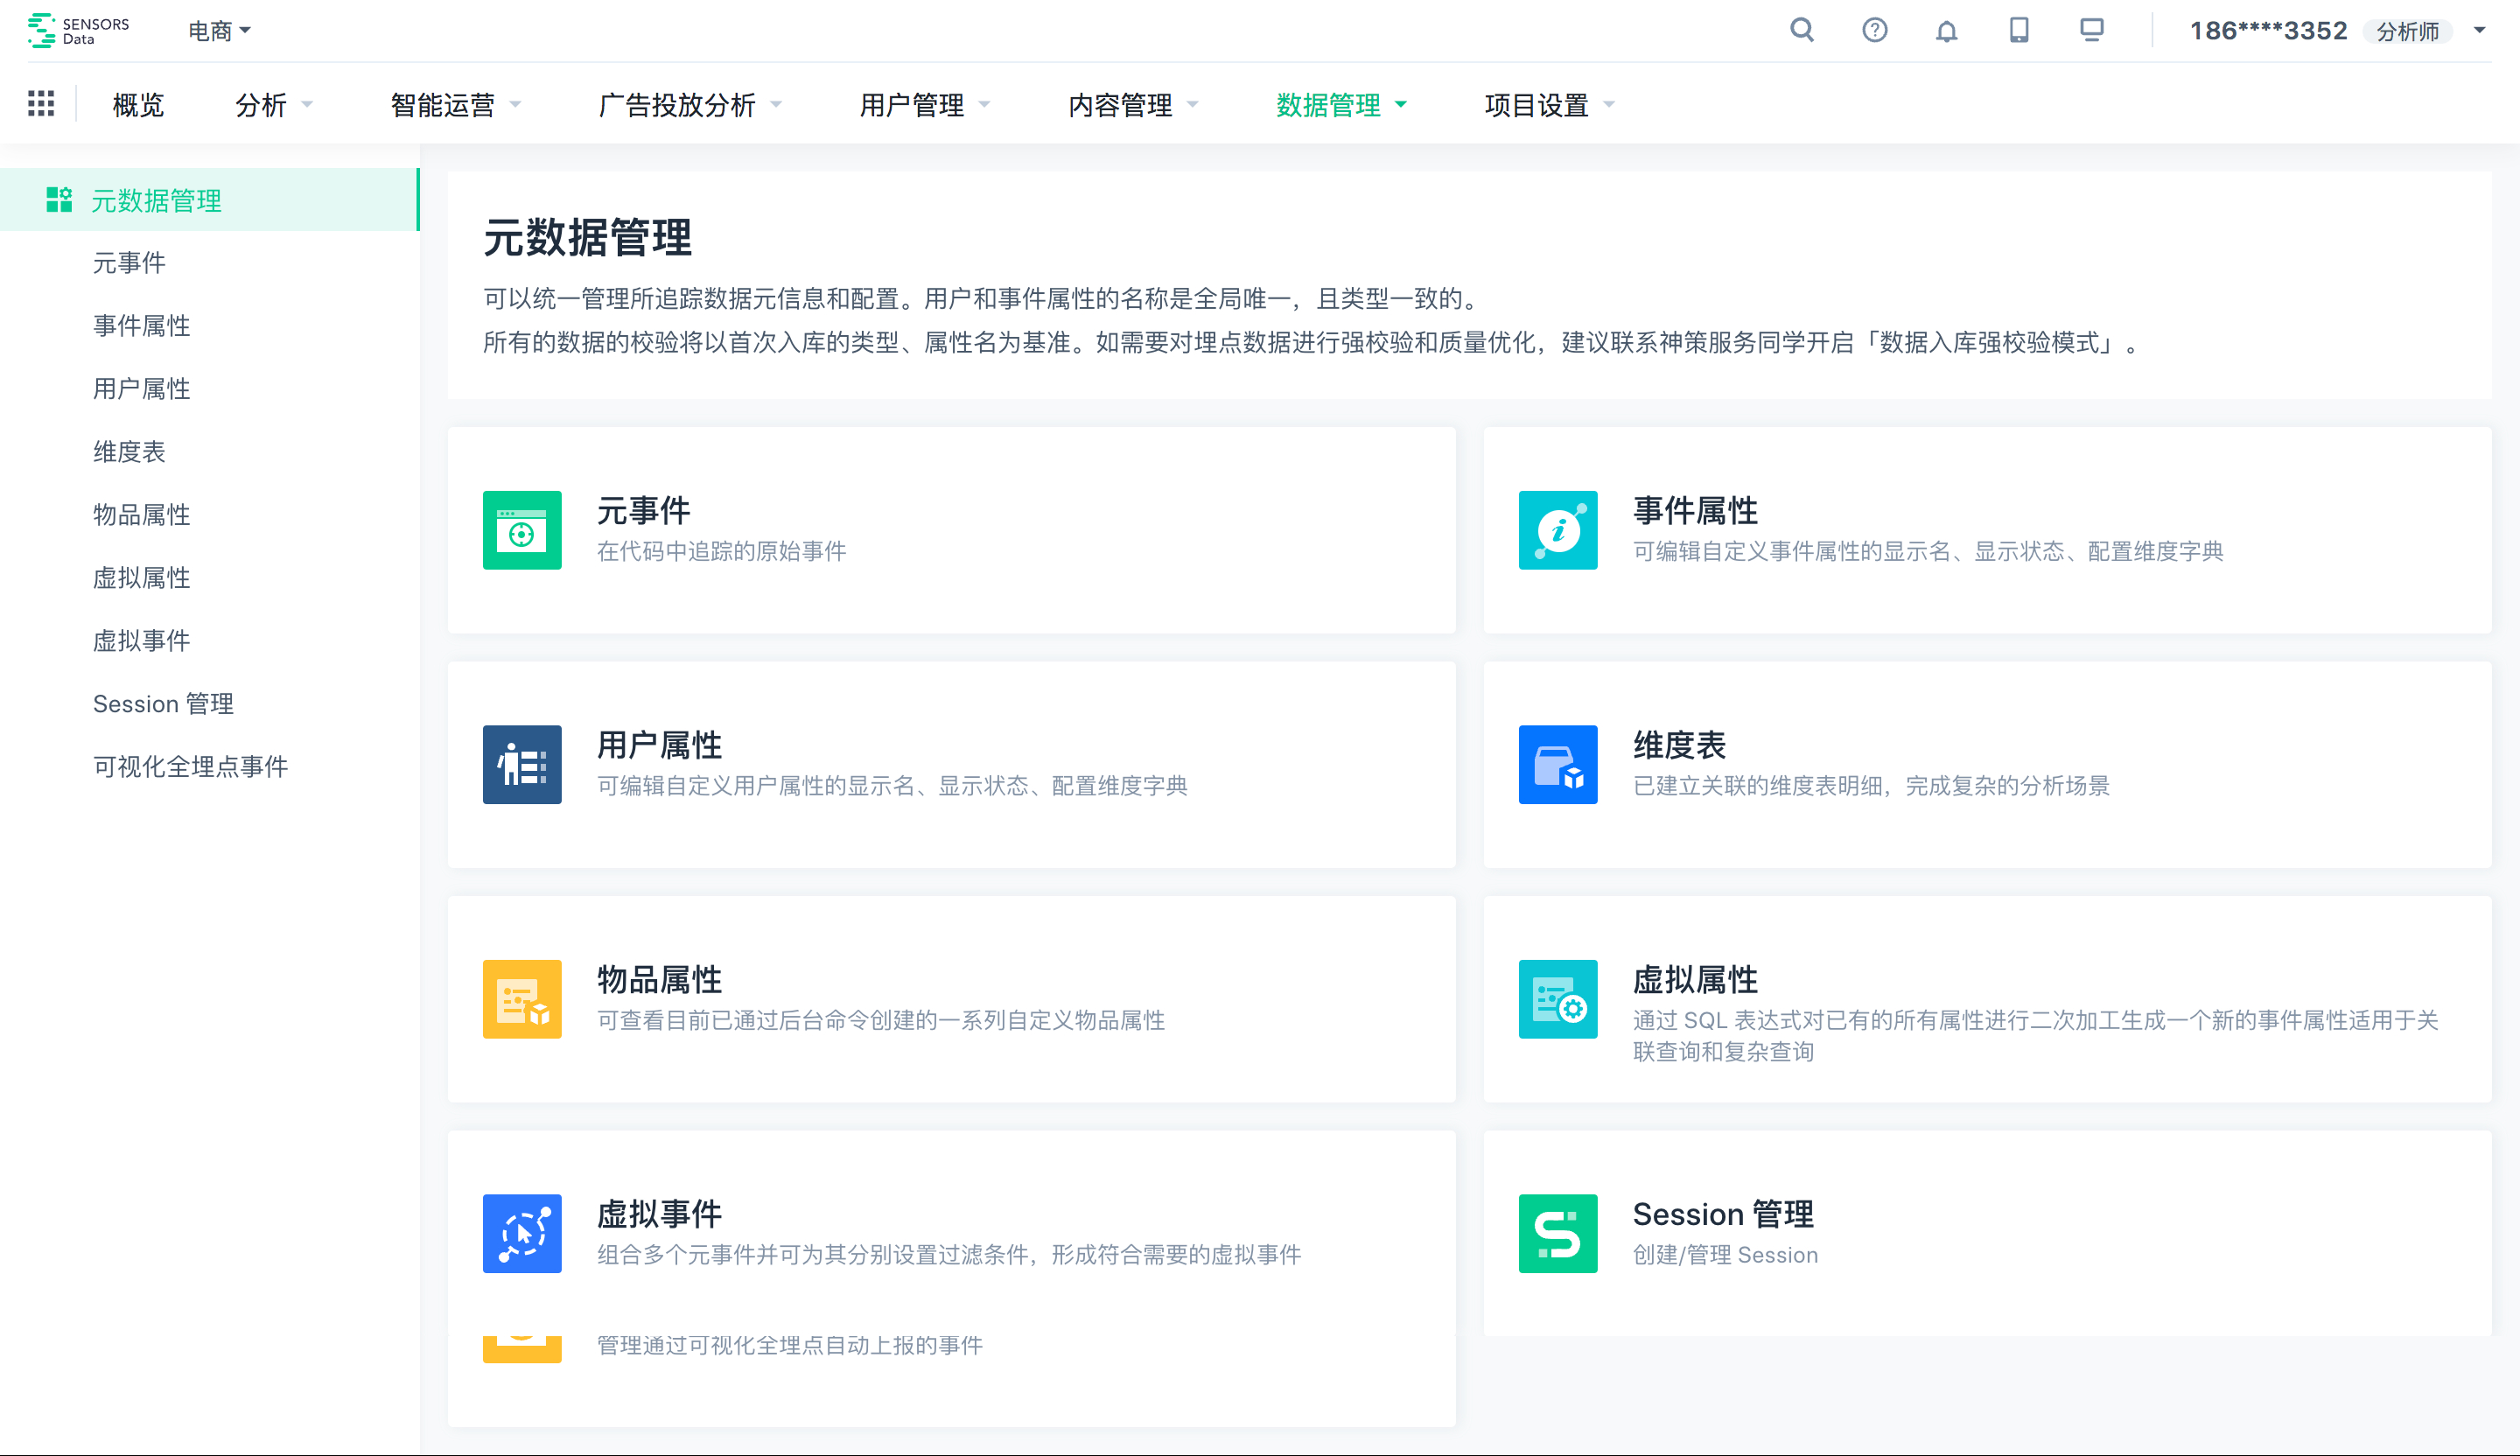This screenshot has width=2520, height=1456.
Task: Click the teal 事件属性 info icon
Action: (1558, 530)
